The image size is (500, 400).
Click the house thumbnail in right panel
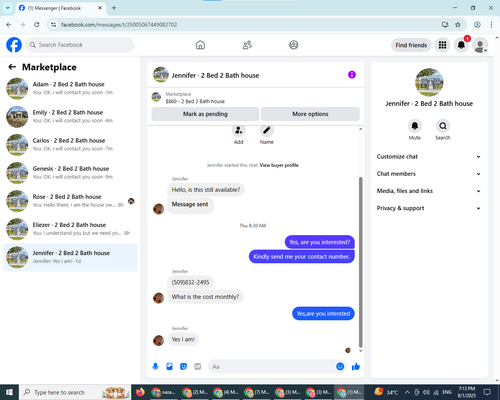[429, 82]
